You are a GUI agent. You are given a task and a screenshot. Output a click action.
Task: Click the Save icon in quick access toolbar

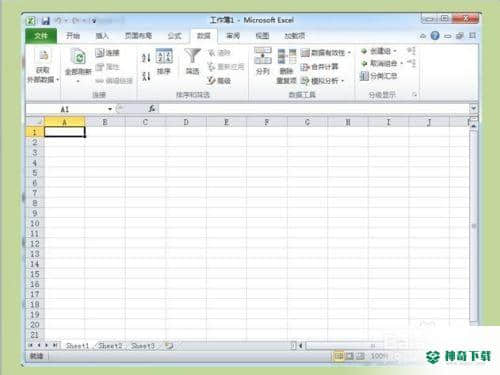pyautogui.click(x=45, y=21)
